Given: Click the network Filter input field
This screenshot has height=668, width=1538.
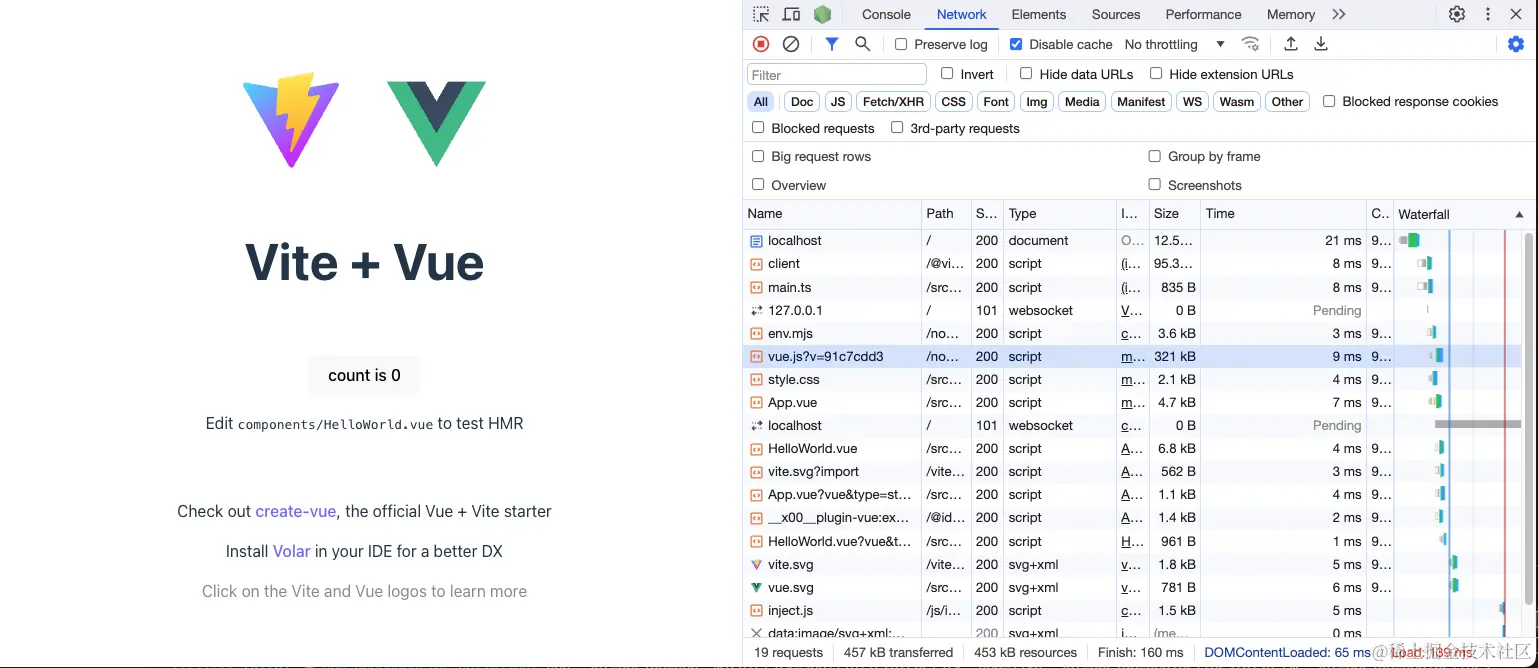Looking at the screenshot, I should 837,74.
